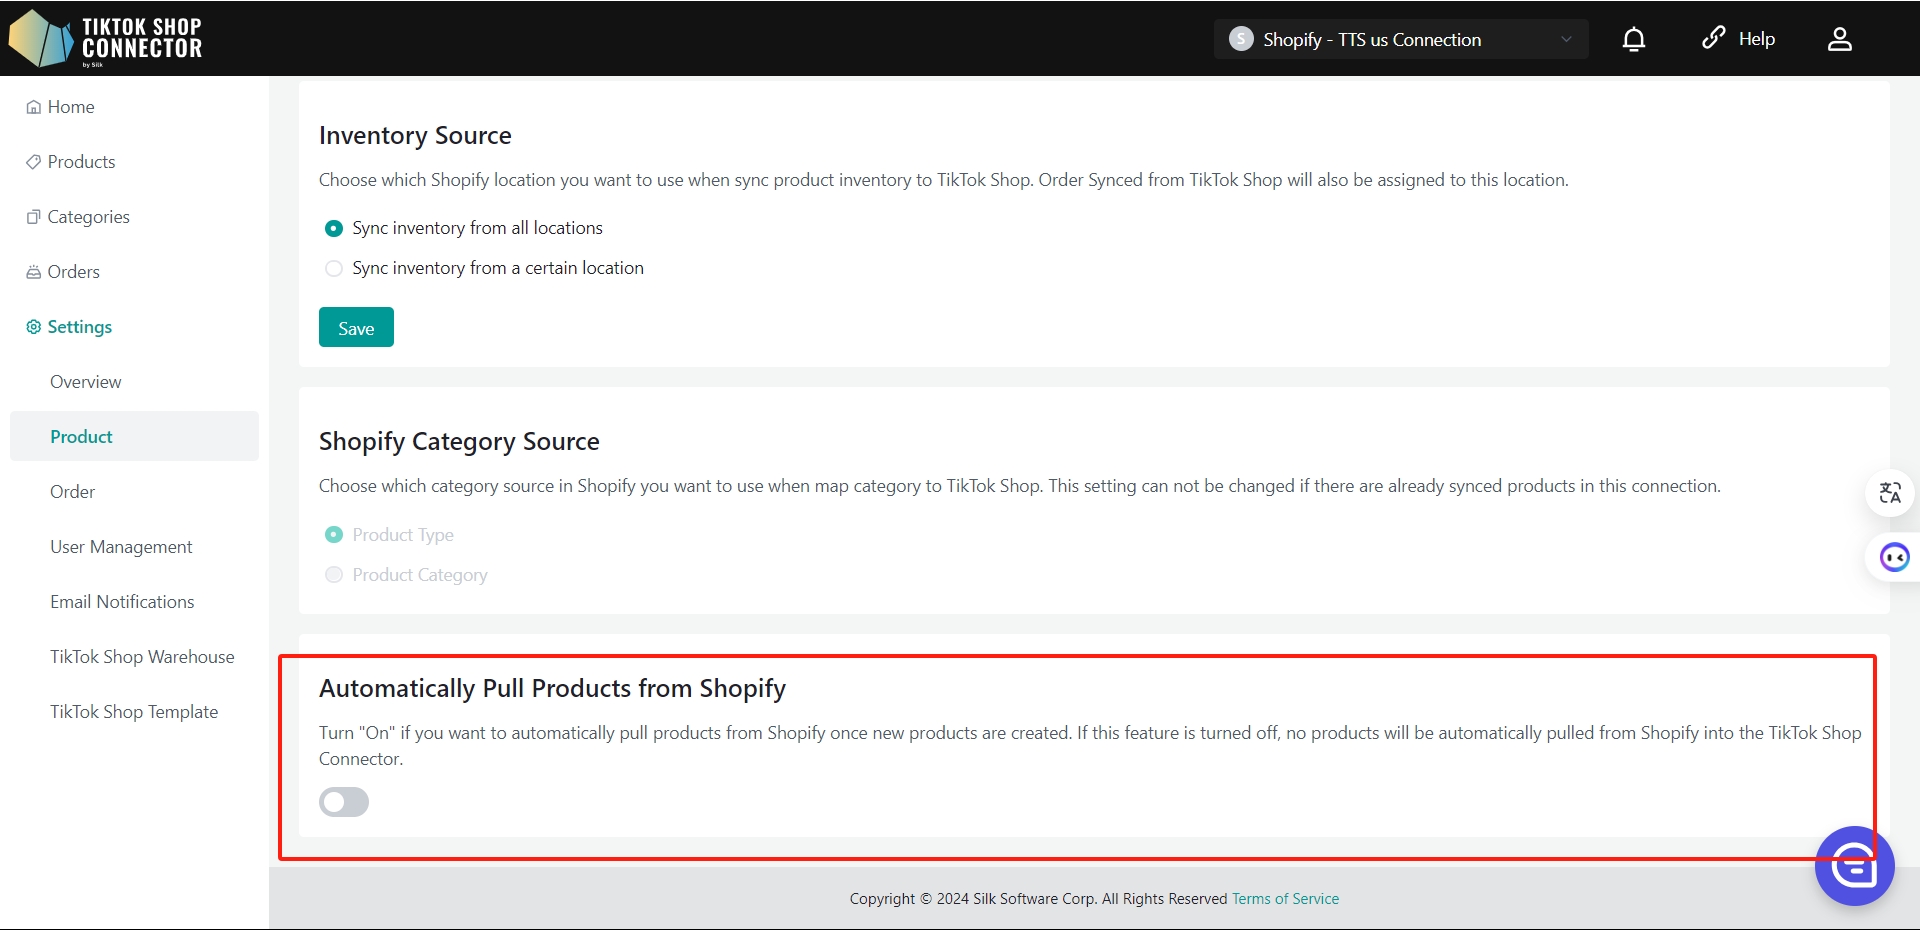Viewport: 1920px width, 930px height.
Task: Click the Products tag icon in sidebar
Action: point(34,162)
